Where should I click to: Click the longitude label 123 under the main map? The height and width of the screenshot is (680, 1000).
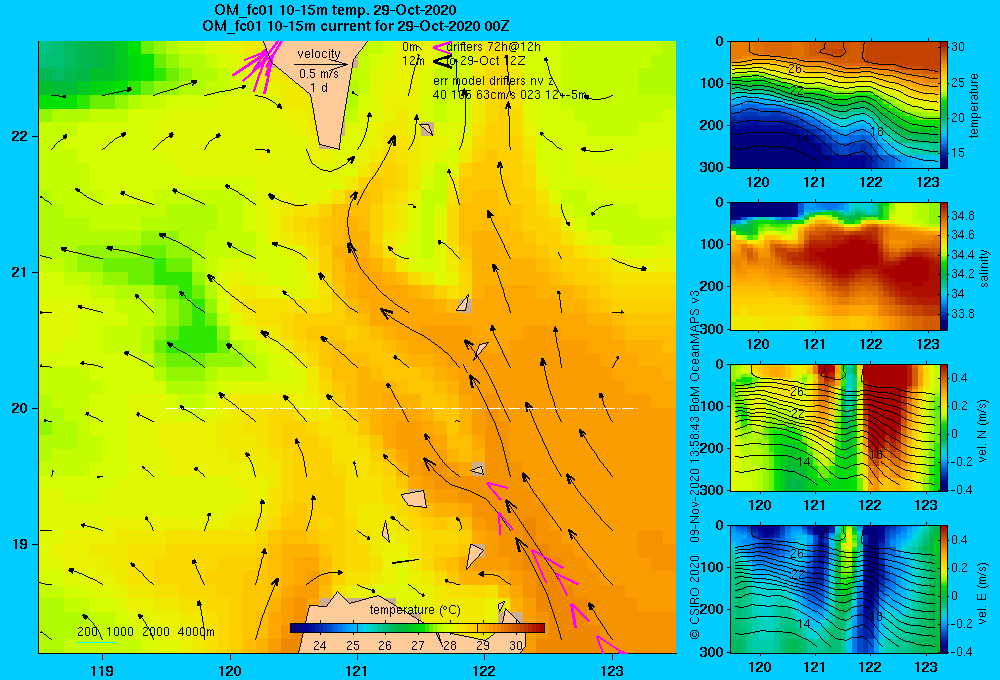[x=612, y=671]
